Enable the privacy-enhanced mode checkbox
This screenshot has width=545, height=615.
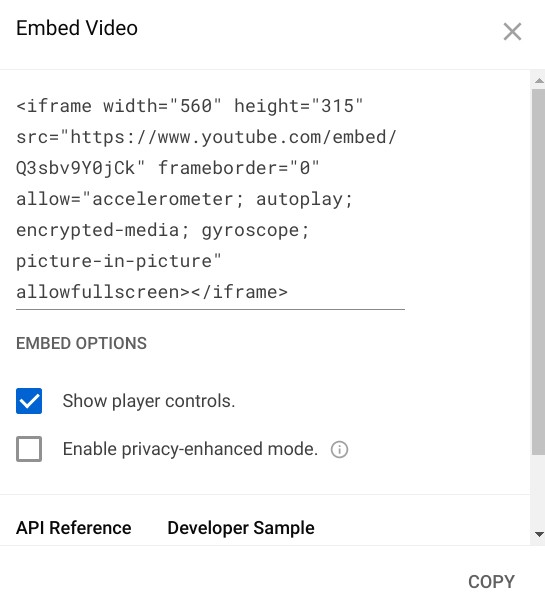[29, 449]
